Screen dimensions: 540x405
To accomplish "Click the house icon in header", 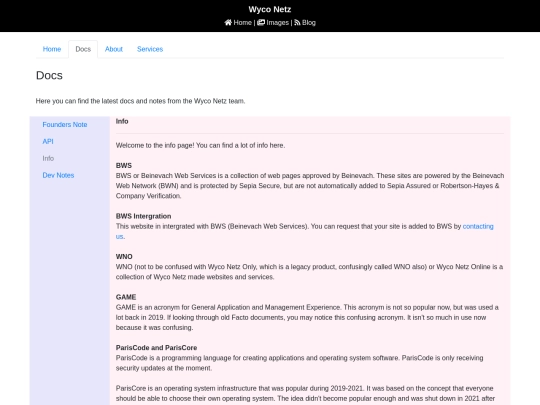I will tap(228, 22).
